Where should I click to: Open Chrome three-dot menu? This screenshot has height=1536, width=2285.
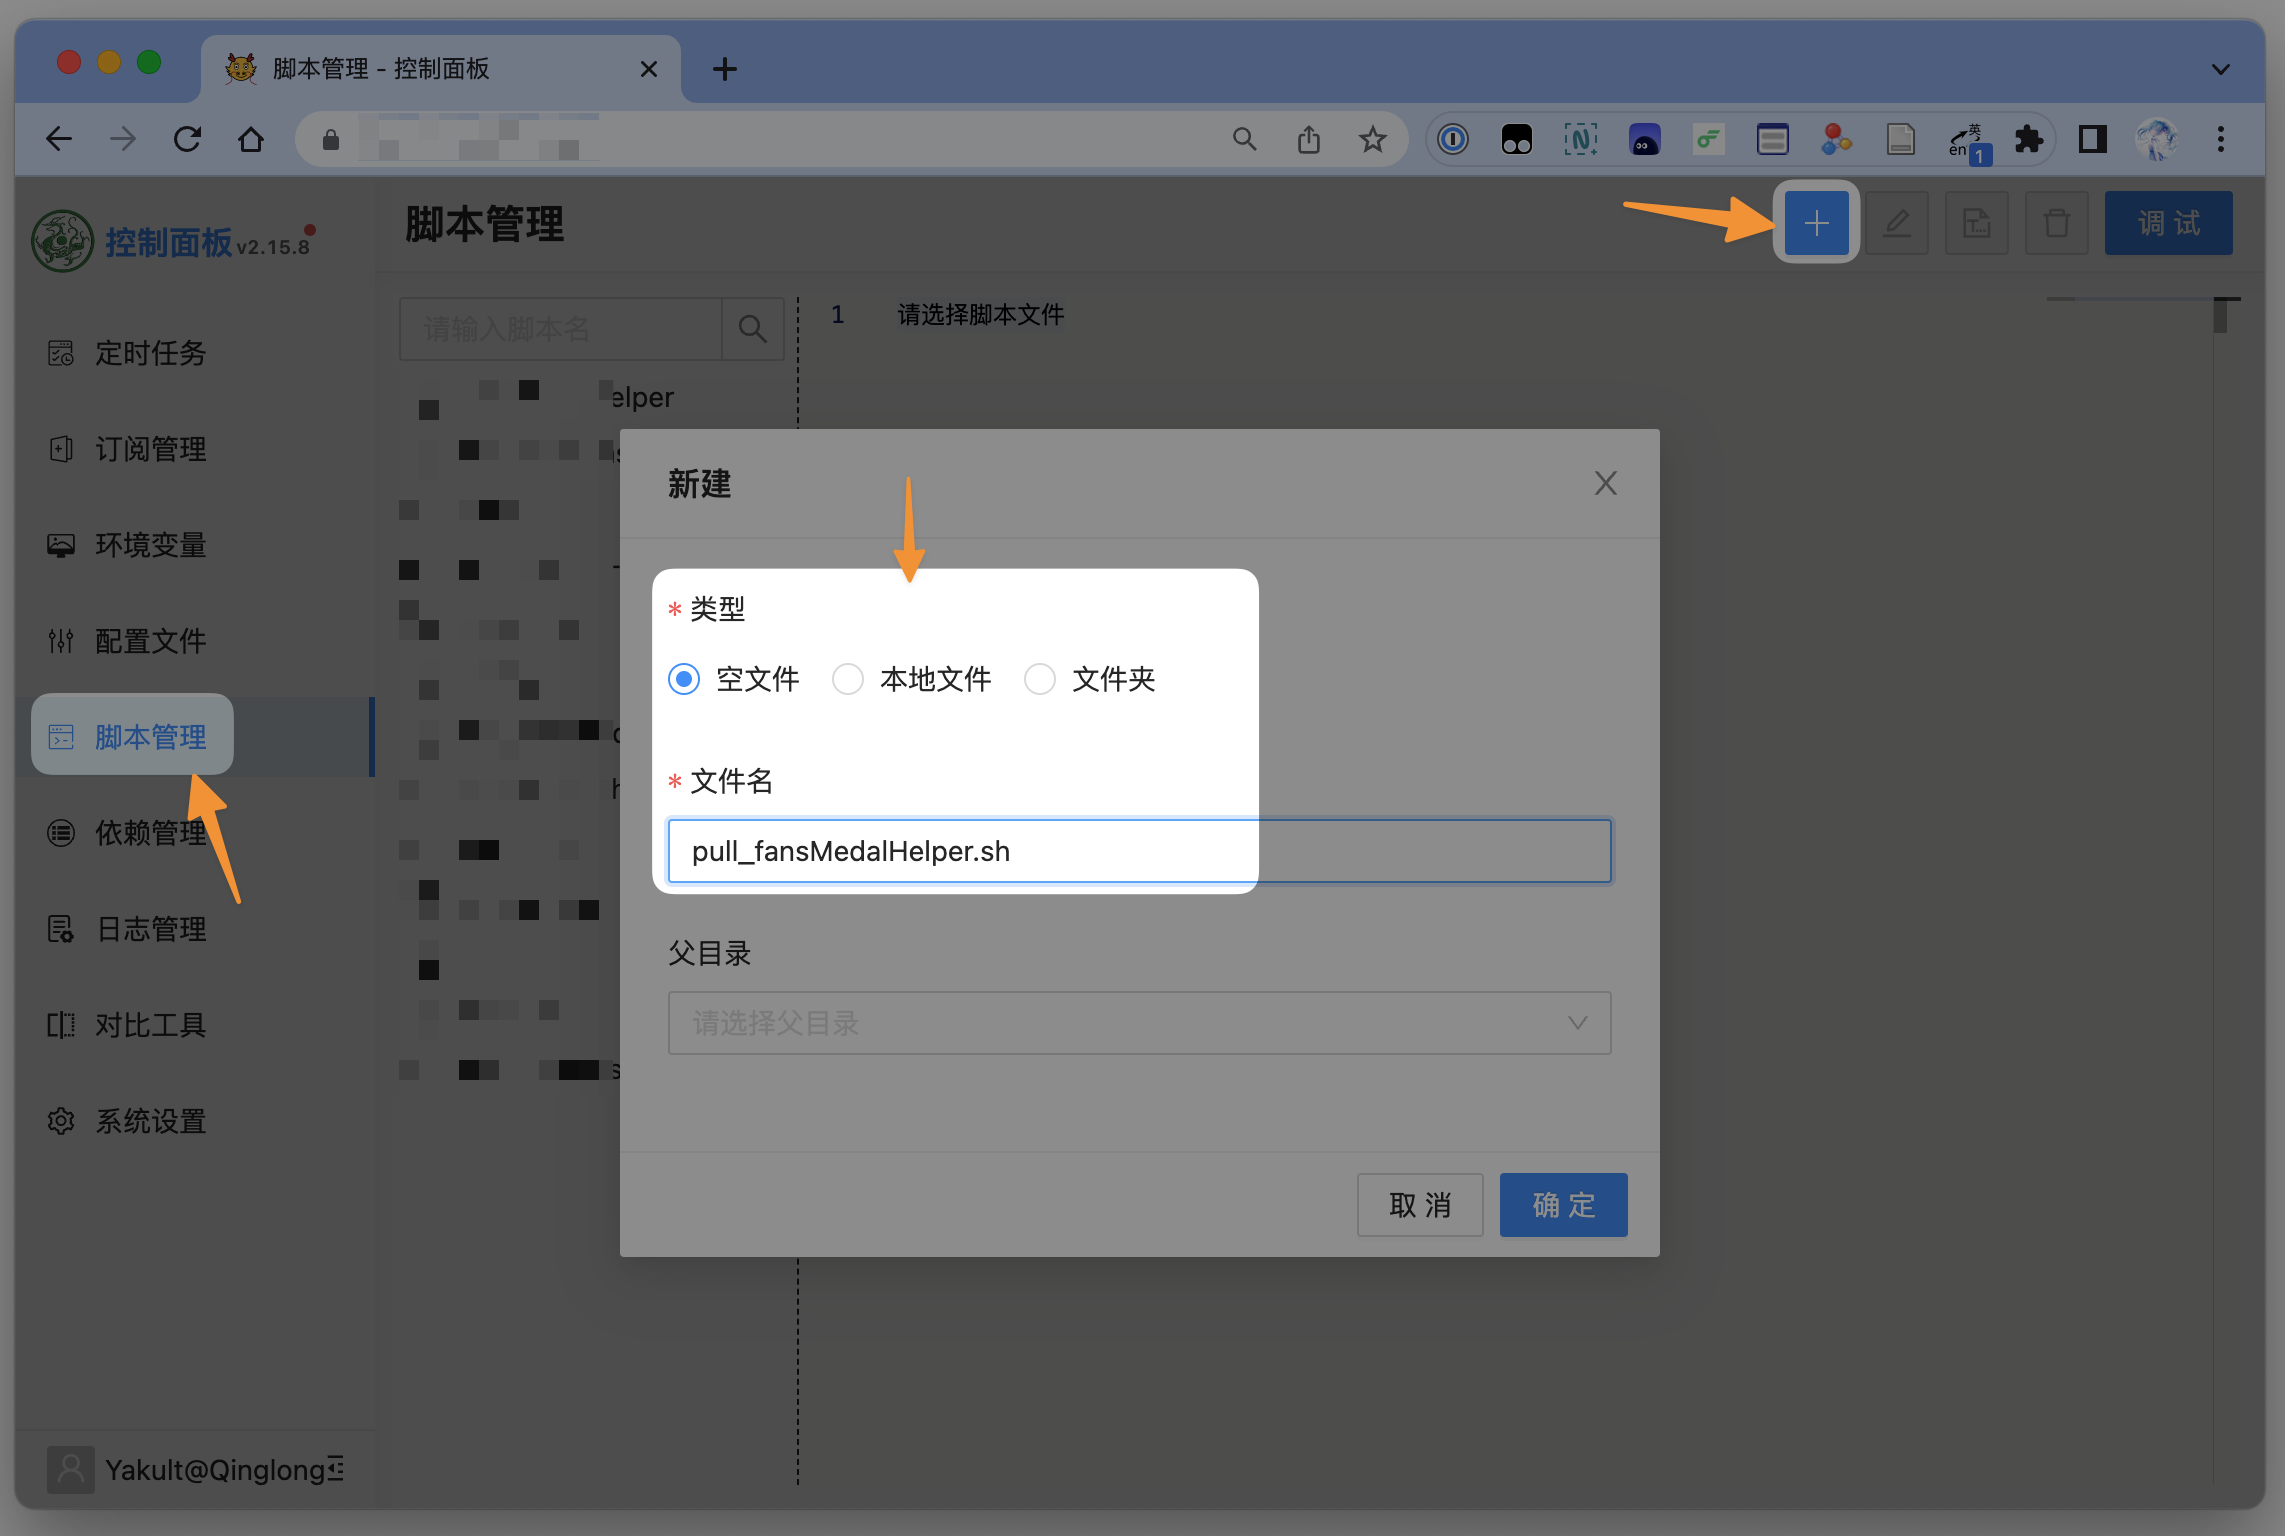pyautogui.click(x=2220, y=139)
